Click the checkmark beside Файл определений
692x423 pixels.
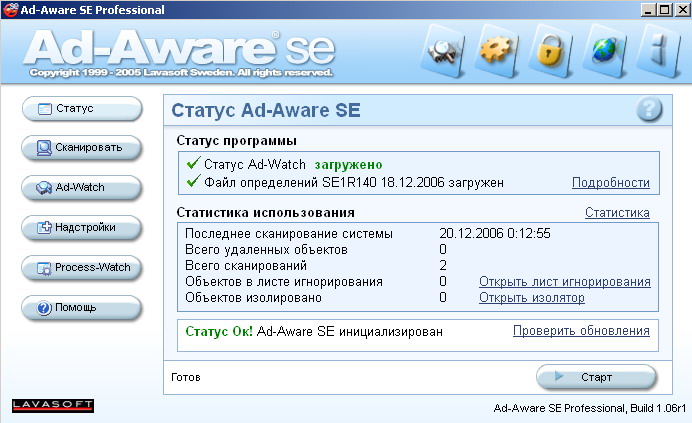click(193, 181)
